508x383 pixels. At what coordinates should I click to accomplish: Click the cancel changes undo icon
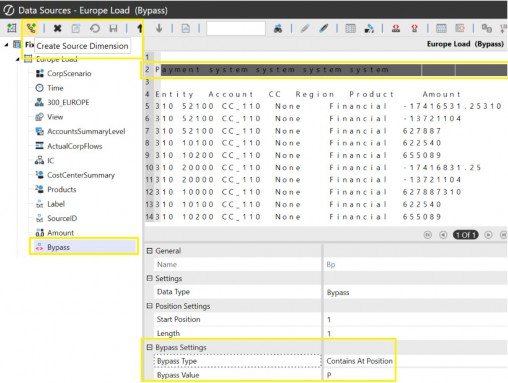pyautogui.click(x=95, y=28)
